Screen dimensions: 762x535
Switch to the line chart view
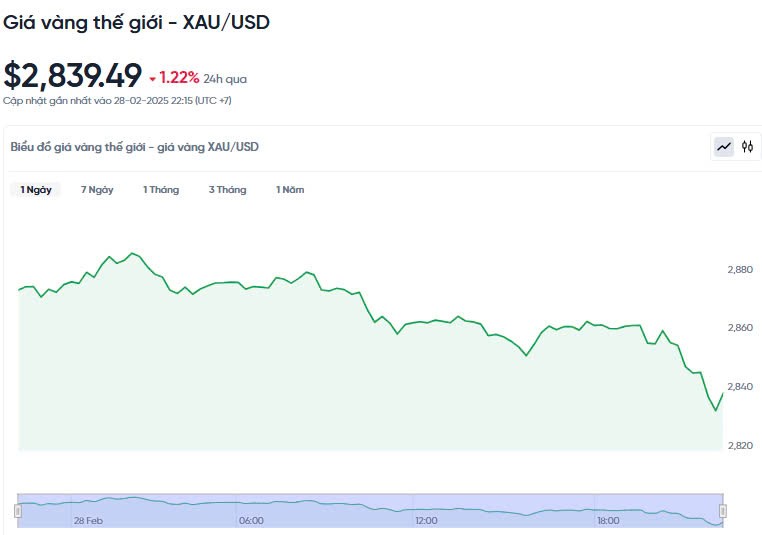pos(723,147)
